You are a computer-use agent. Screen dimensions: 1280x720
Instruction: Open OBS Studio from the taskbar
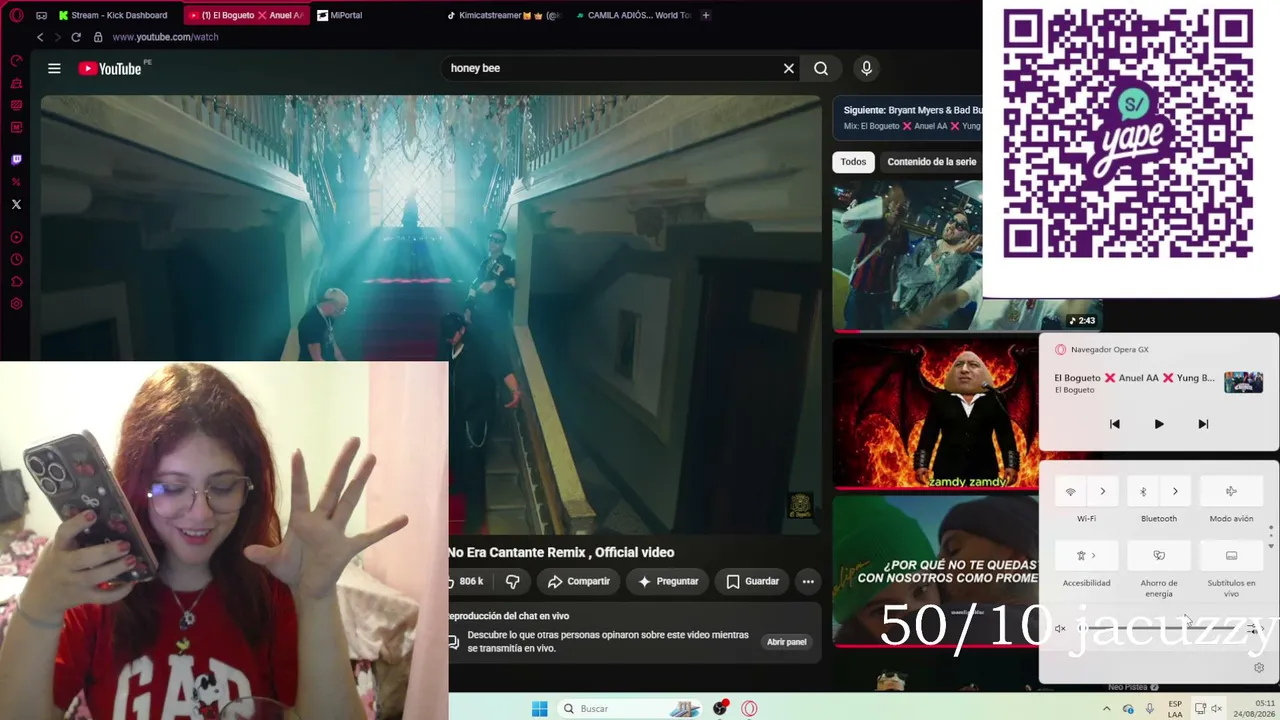[x=720, y=708]
